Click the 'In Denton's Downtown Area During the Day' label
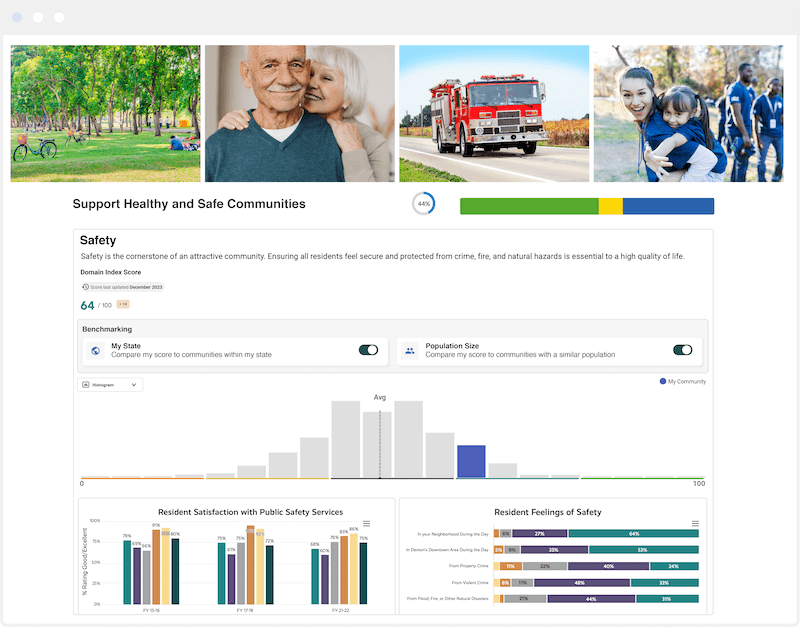The image size is (800, 627). tap(447, 550)
